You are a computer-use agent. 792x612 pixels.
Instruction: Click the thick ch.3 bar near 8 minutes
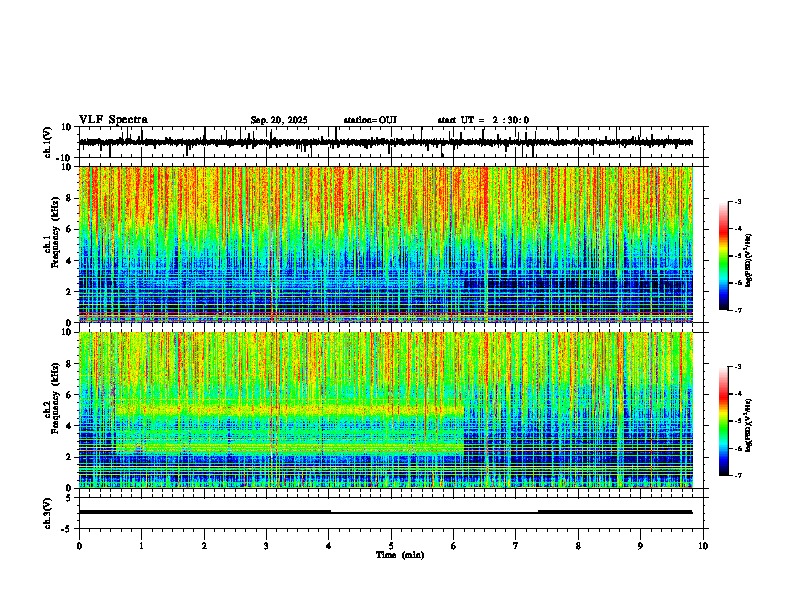[615, 512]
